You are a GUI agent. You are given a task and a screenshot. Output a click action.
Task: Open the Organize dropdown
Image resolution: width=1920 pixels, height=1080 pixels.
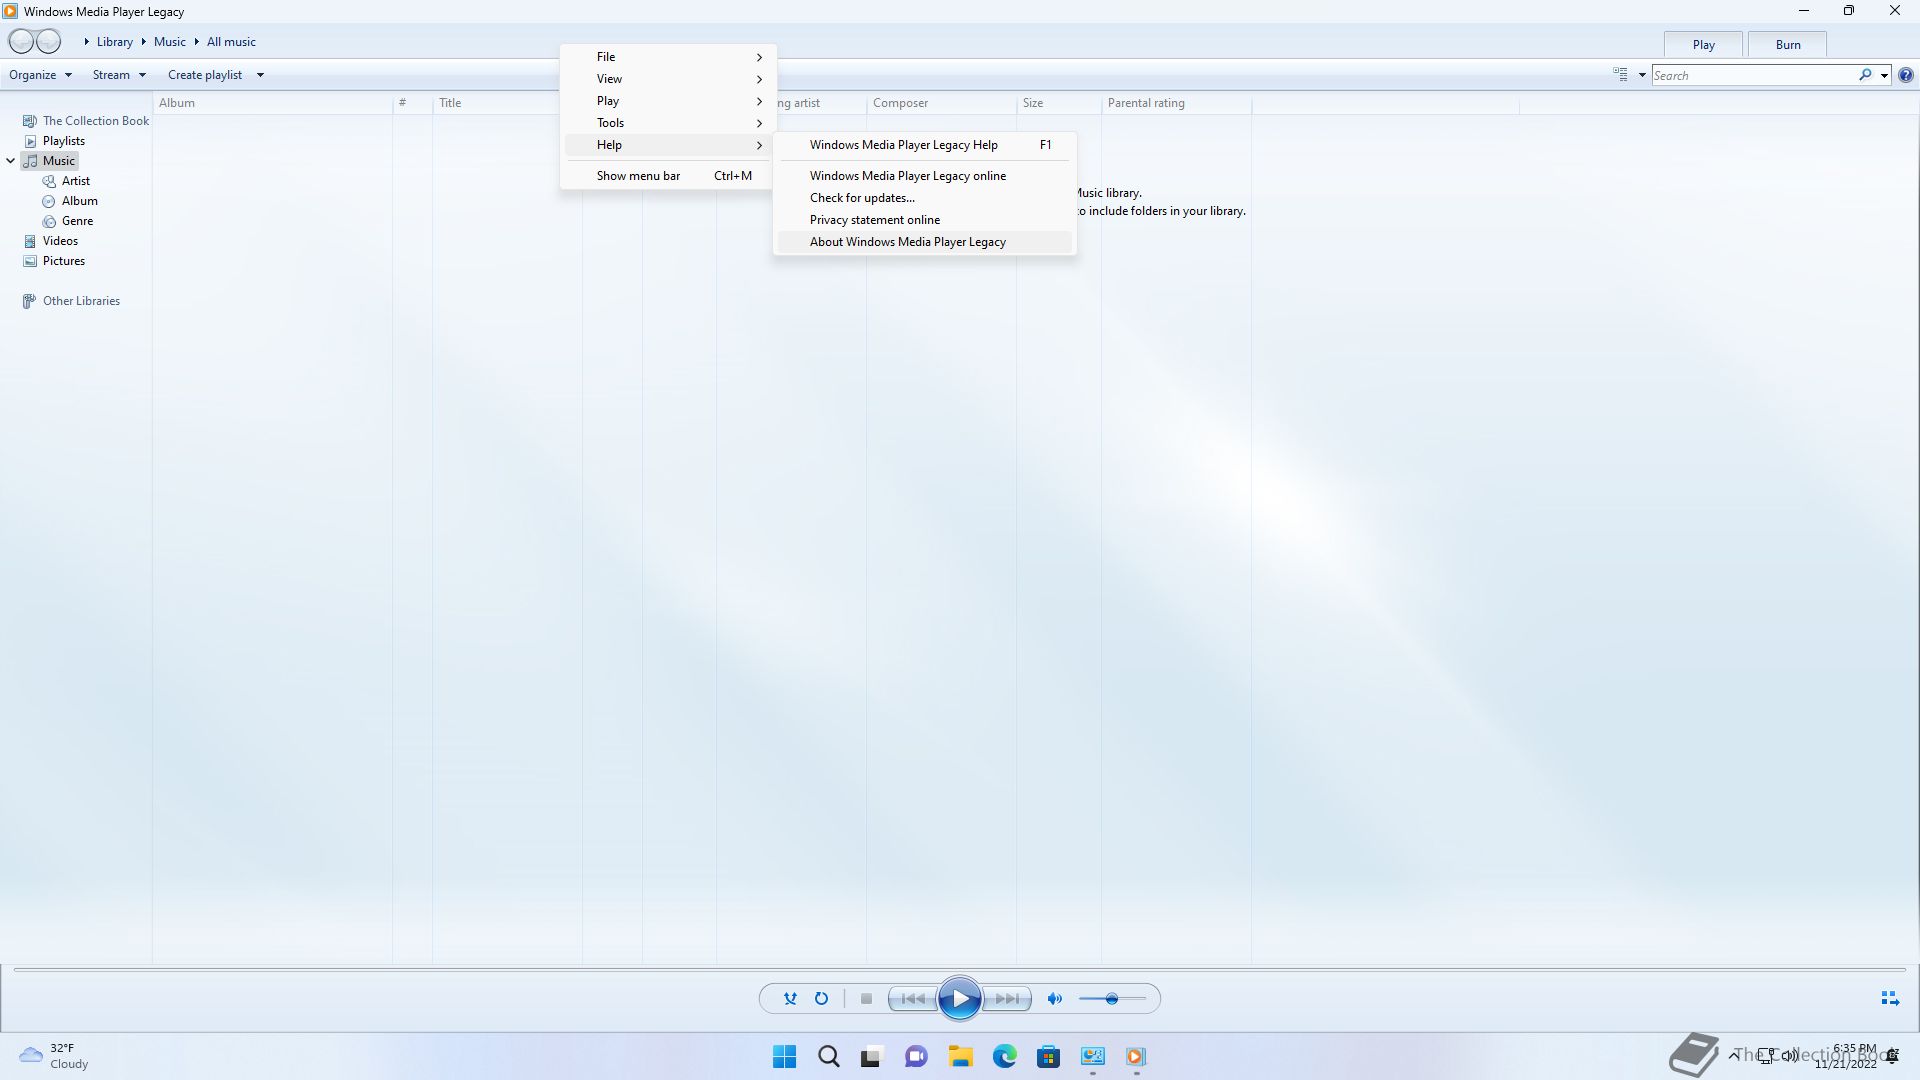pyautogui.click(x=41, y=75)
